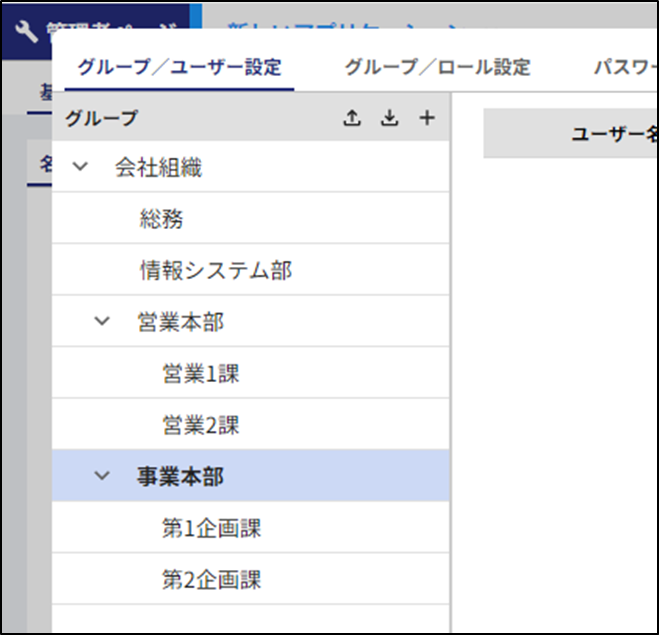
Task: Choose the 営業1課 group
Action: pyautogui.click(x=201, y=374)
